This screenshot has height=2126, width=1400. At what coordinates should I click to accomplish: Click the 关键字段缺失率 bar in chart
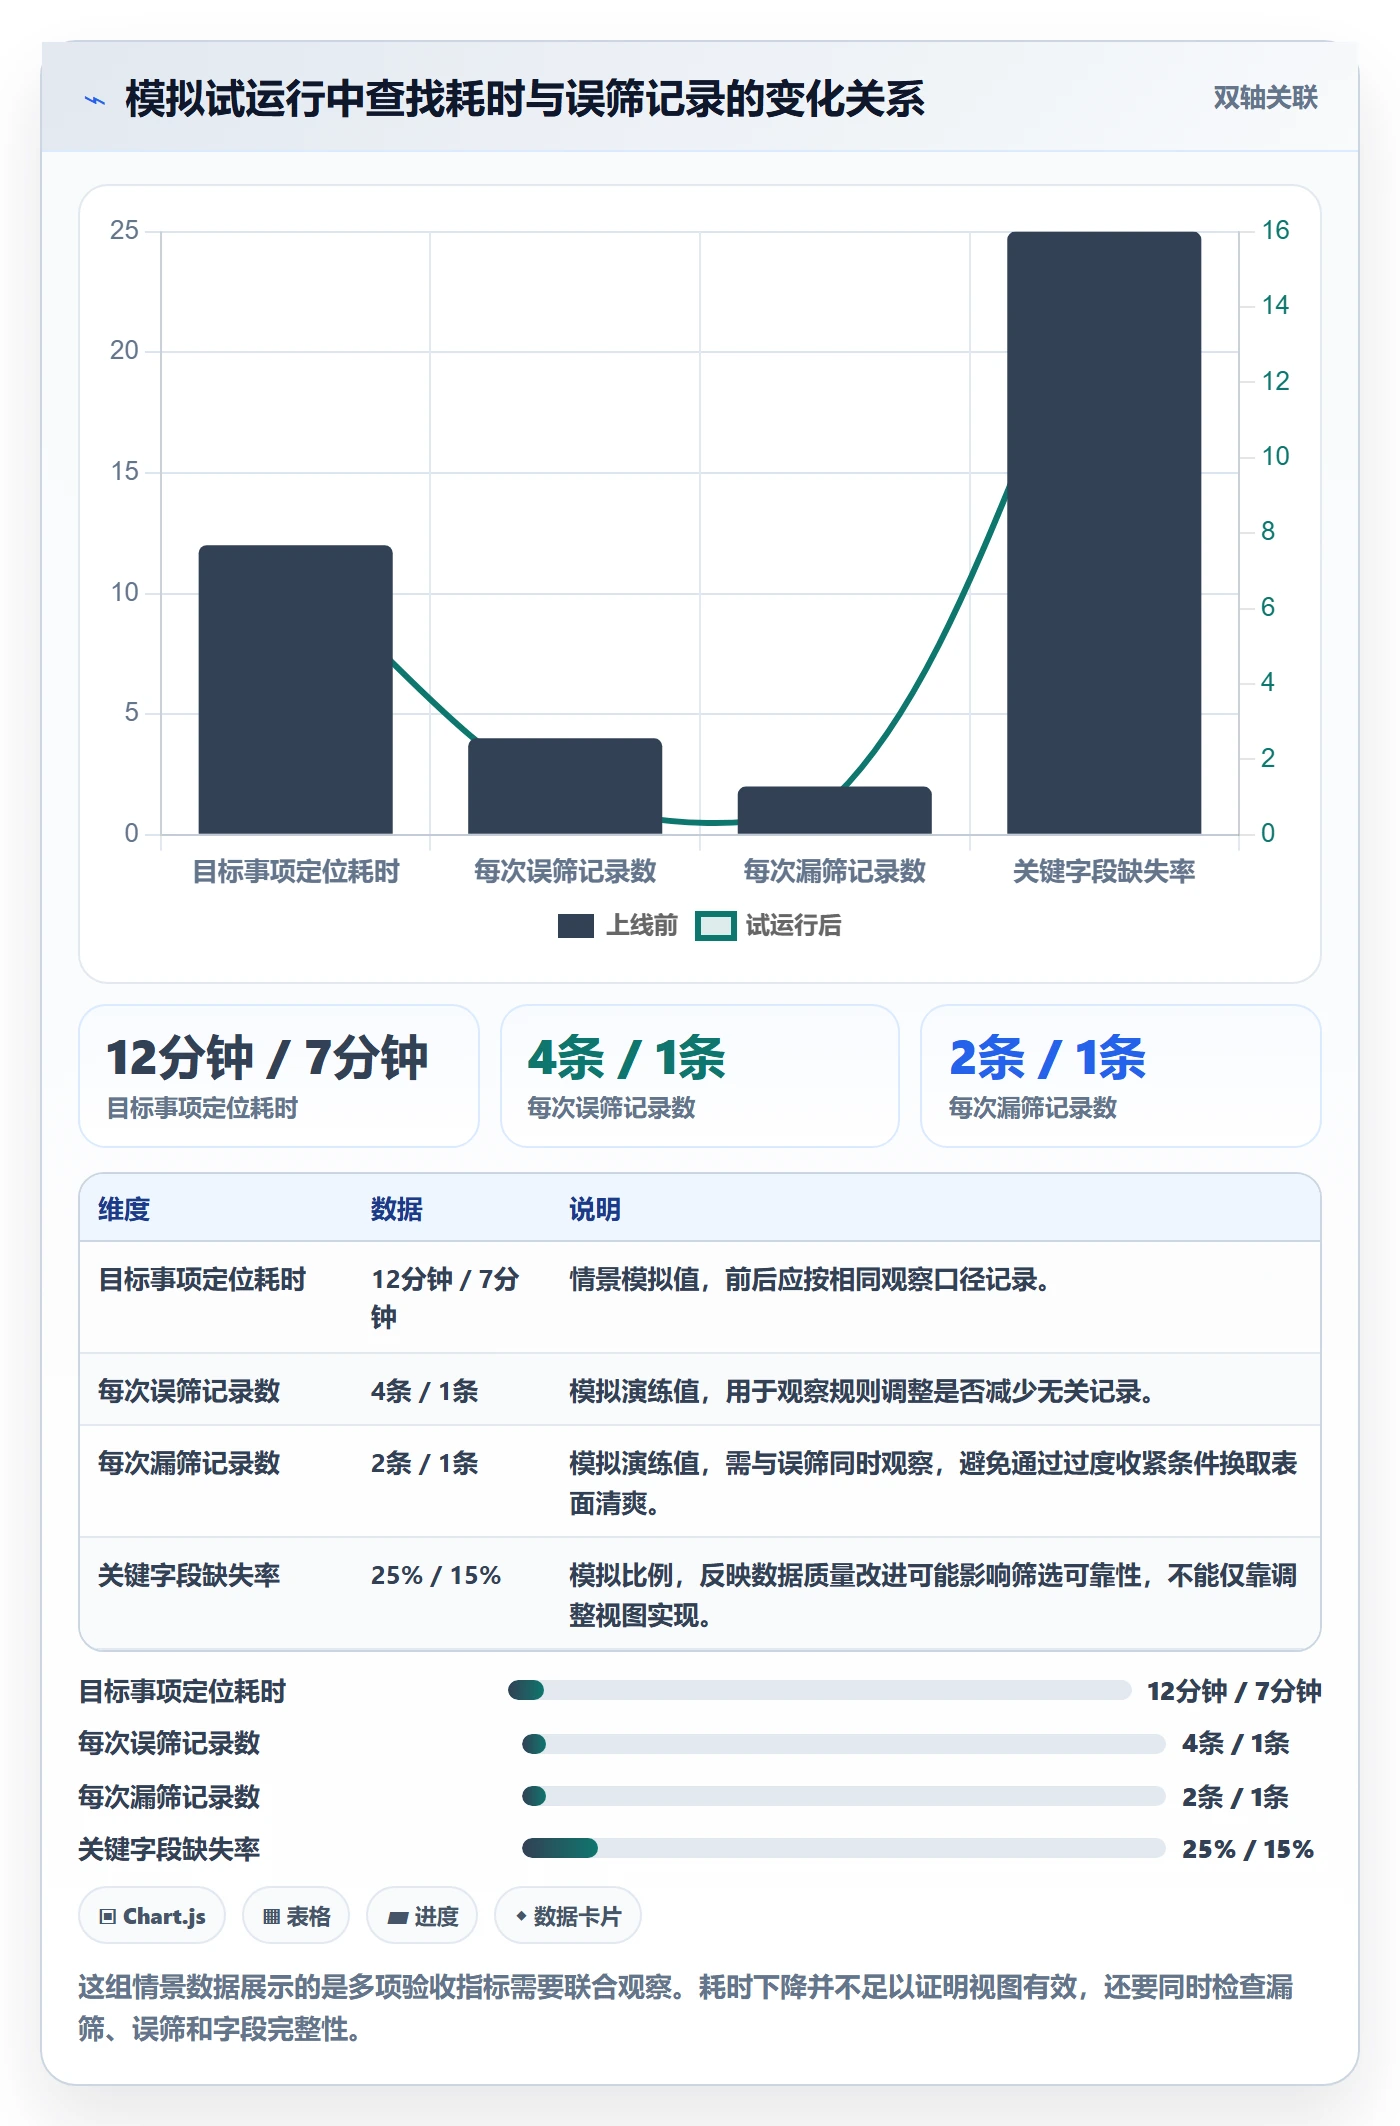tap(1104, 533)
